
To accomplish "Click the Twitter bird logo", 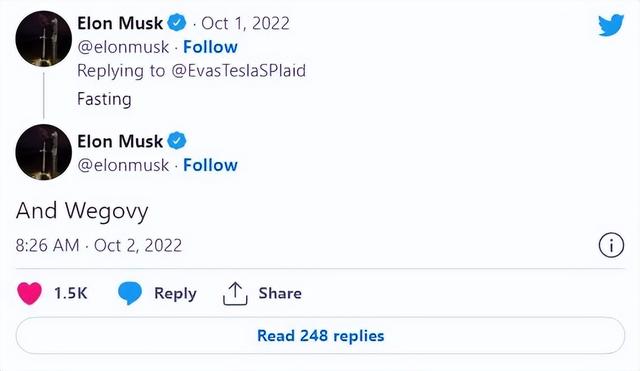I will pyautogui.click(x=611, y=25).
